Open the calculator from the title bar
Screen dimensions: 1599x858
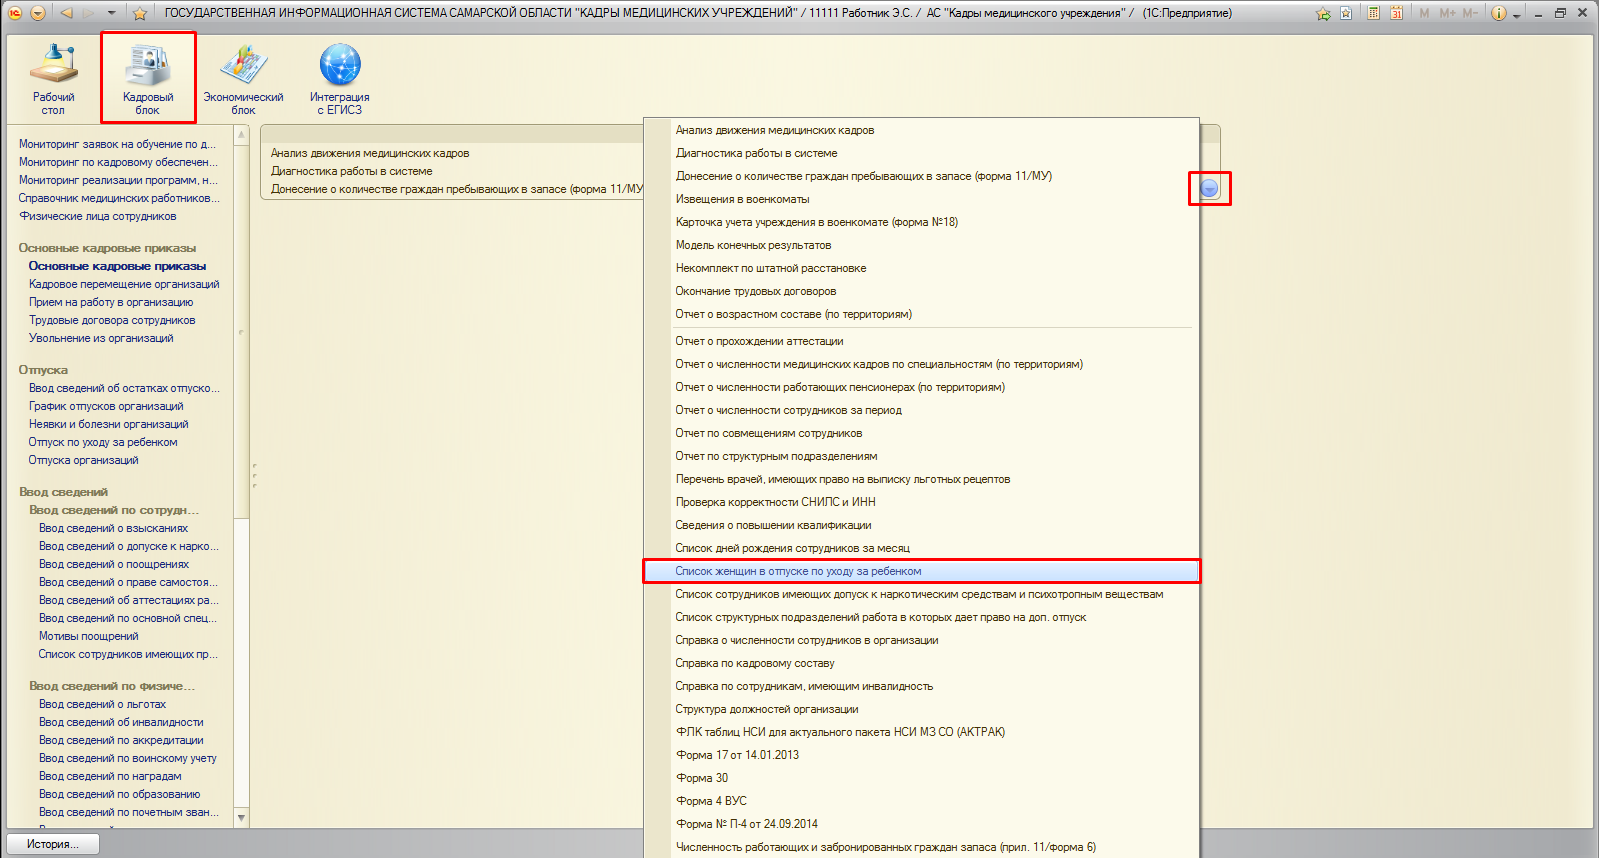(x=1373, y=13)
